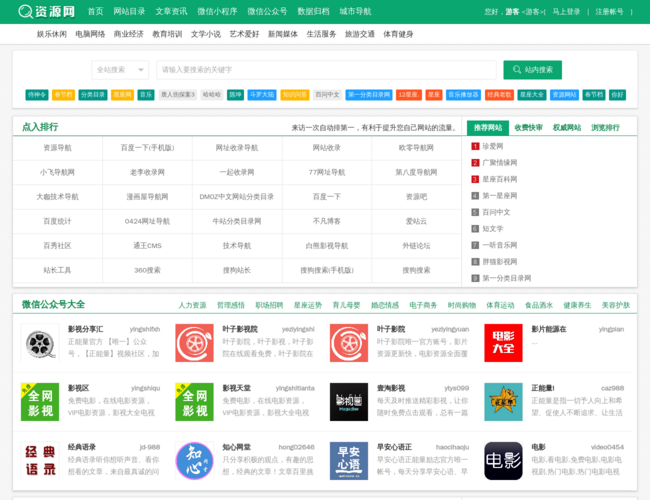Click the 影视分享汇 film reel logo
Viewport: 650px width, 500px height.
[x=40, y=343]
